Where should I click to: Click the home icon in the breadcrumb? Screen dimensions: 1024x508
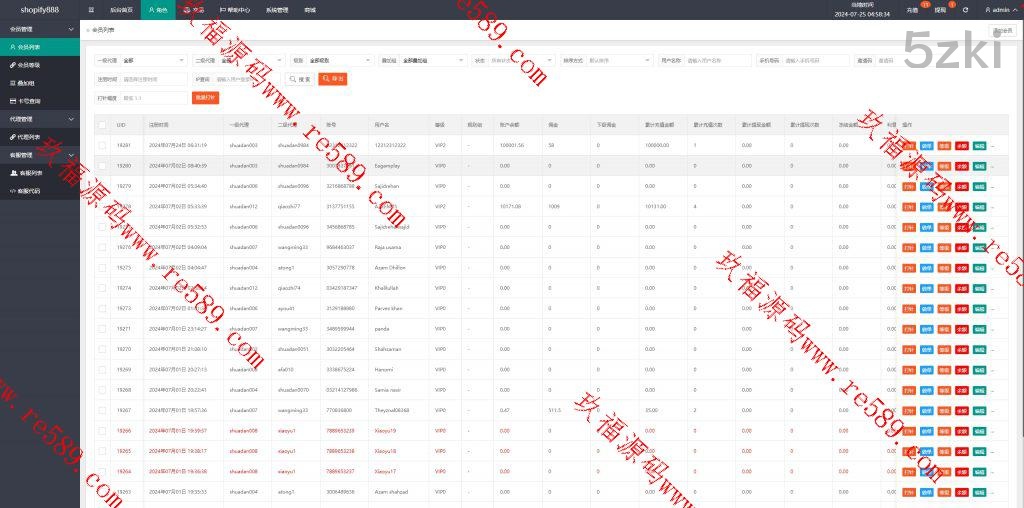pos(88,31)
